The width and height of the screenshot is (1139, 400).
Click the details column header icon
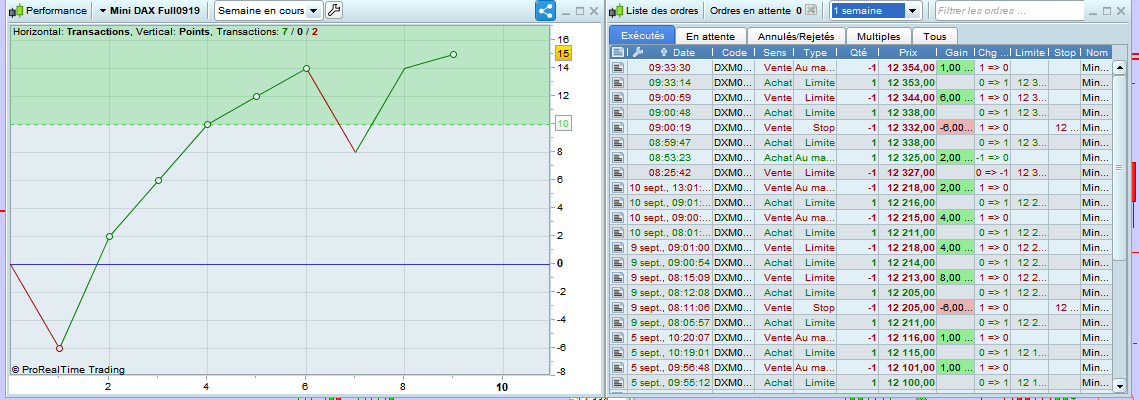(618, 52)
